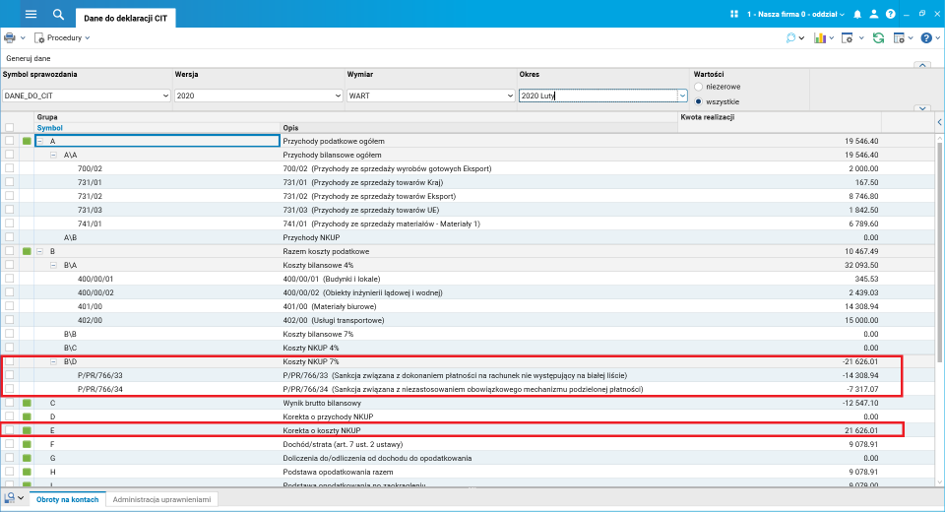Viewport: 945px width, 512px height.
Task: Open the bar chart analysis icon
Action: (x=820, y=38)
